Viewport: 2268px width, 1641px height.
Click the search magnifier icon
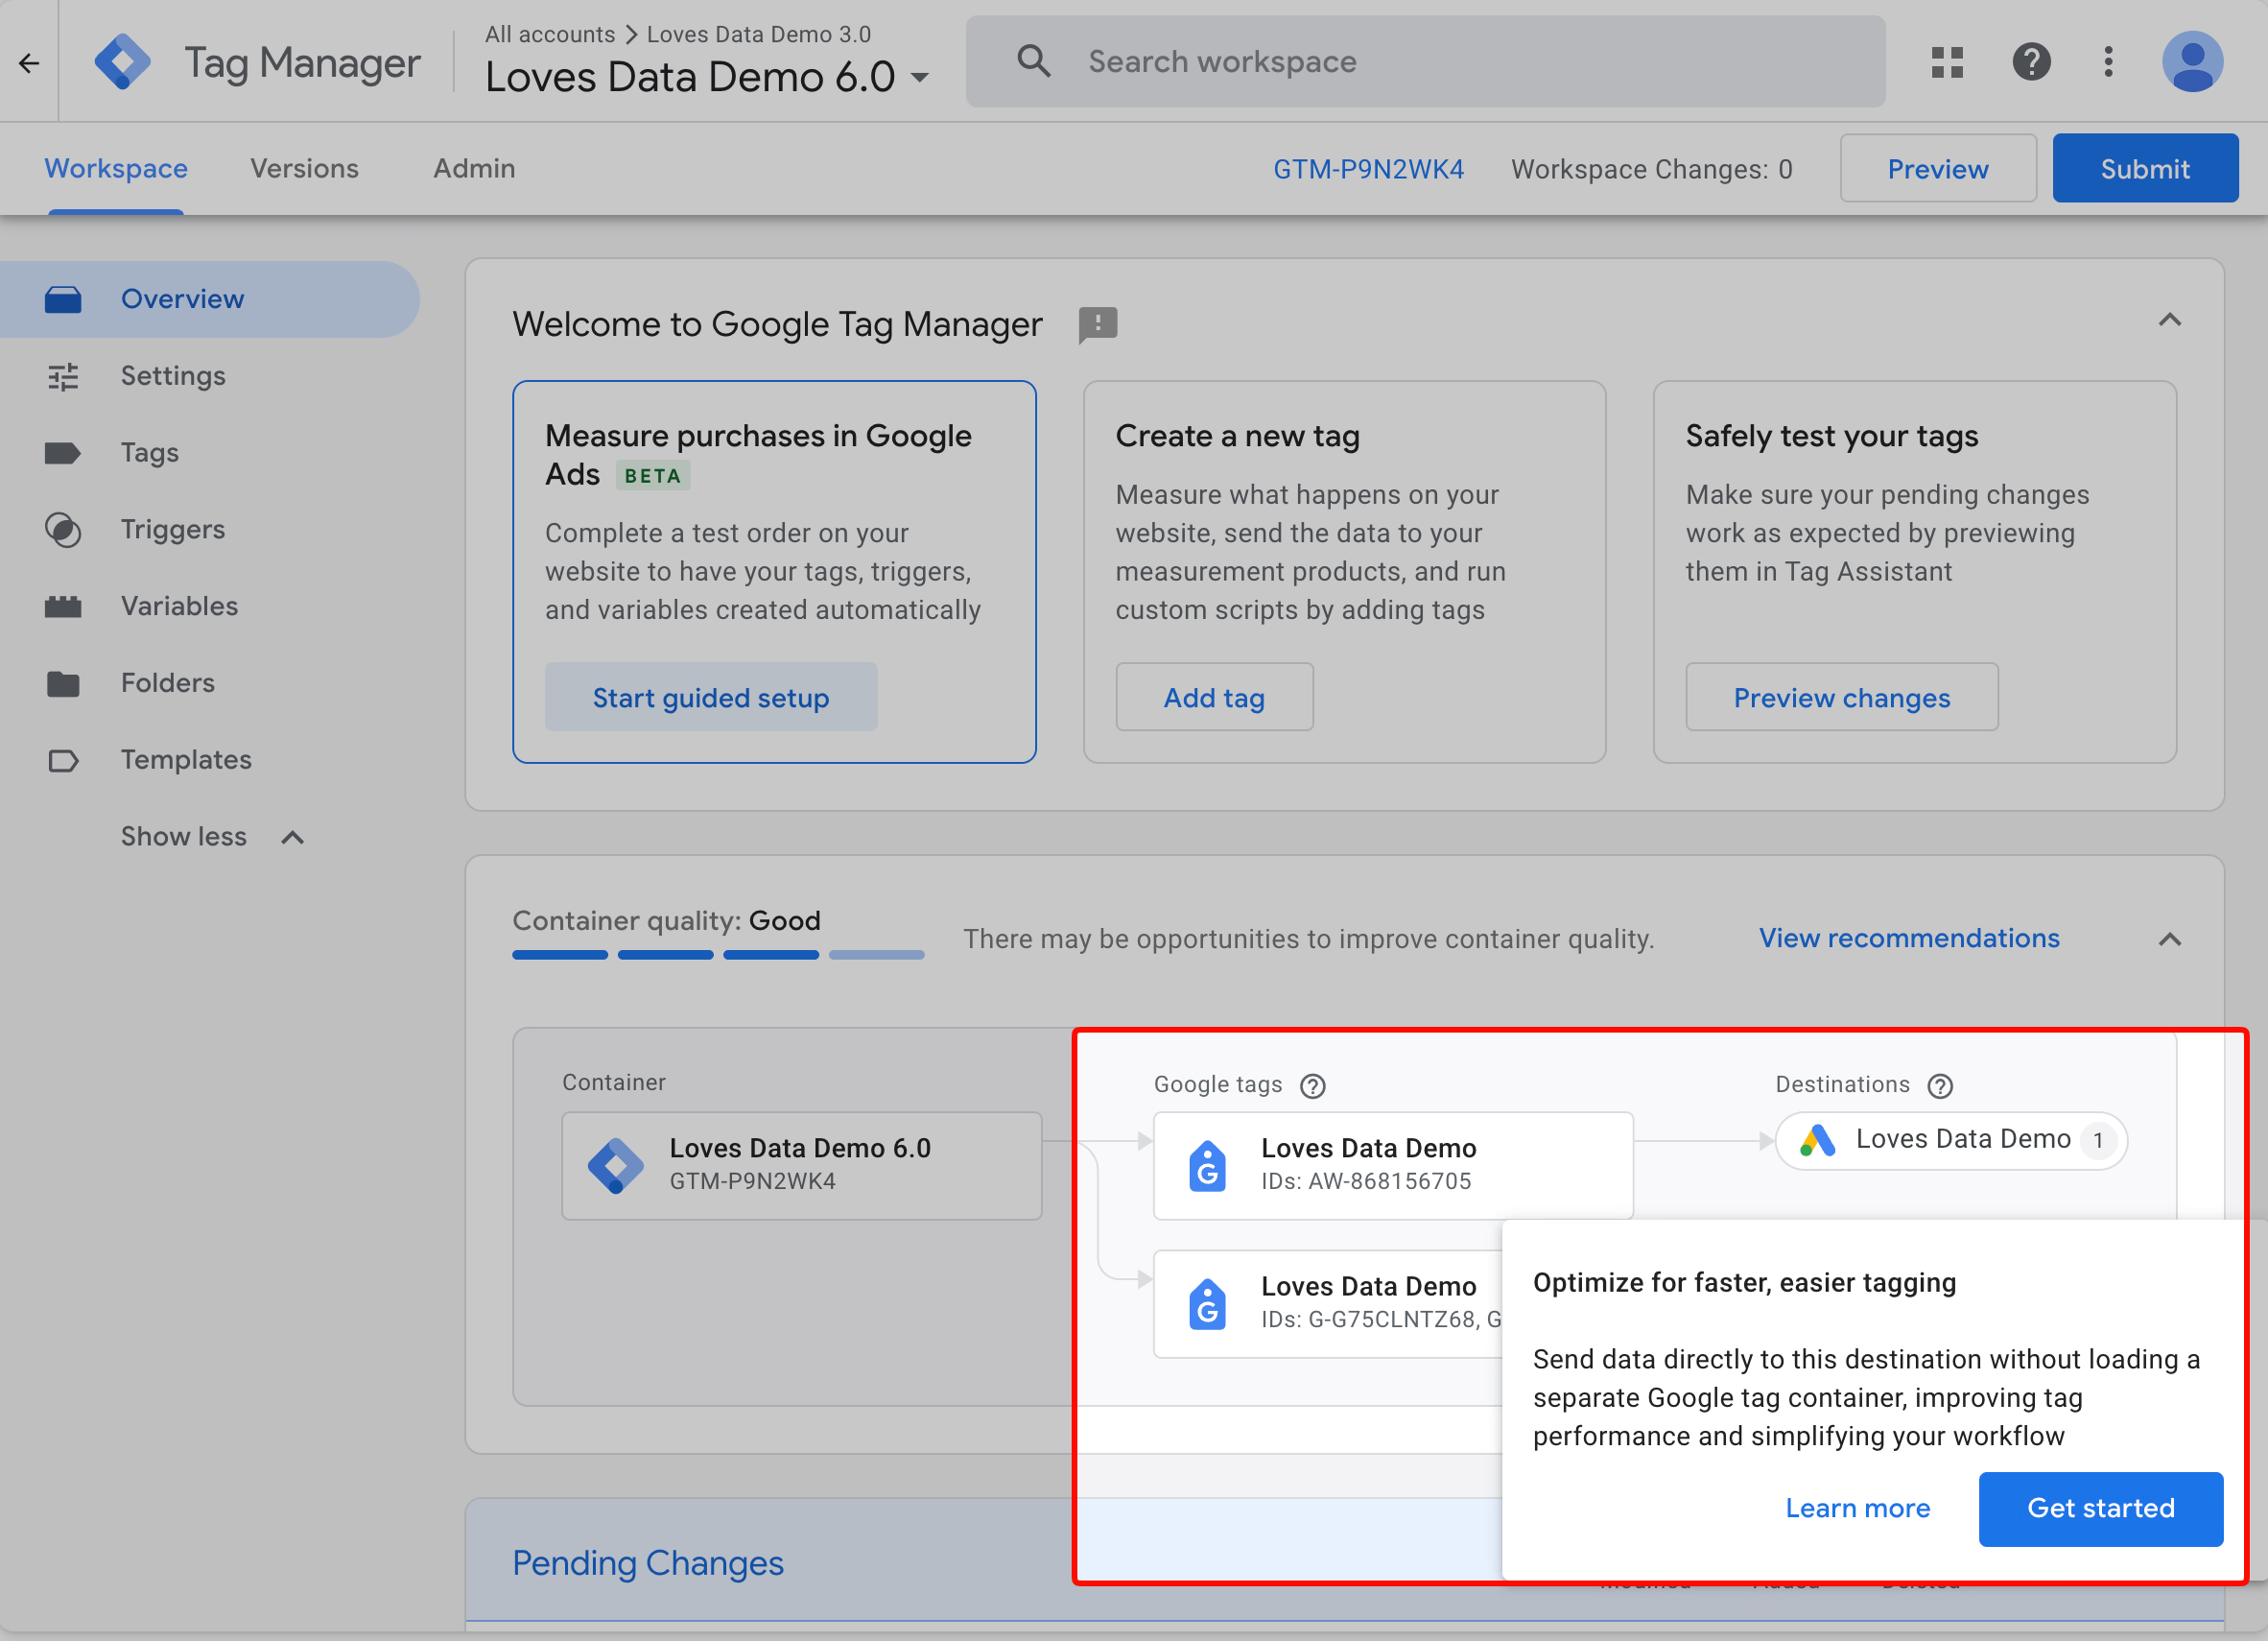1033,62
